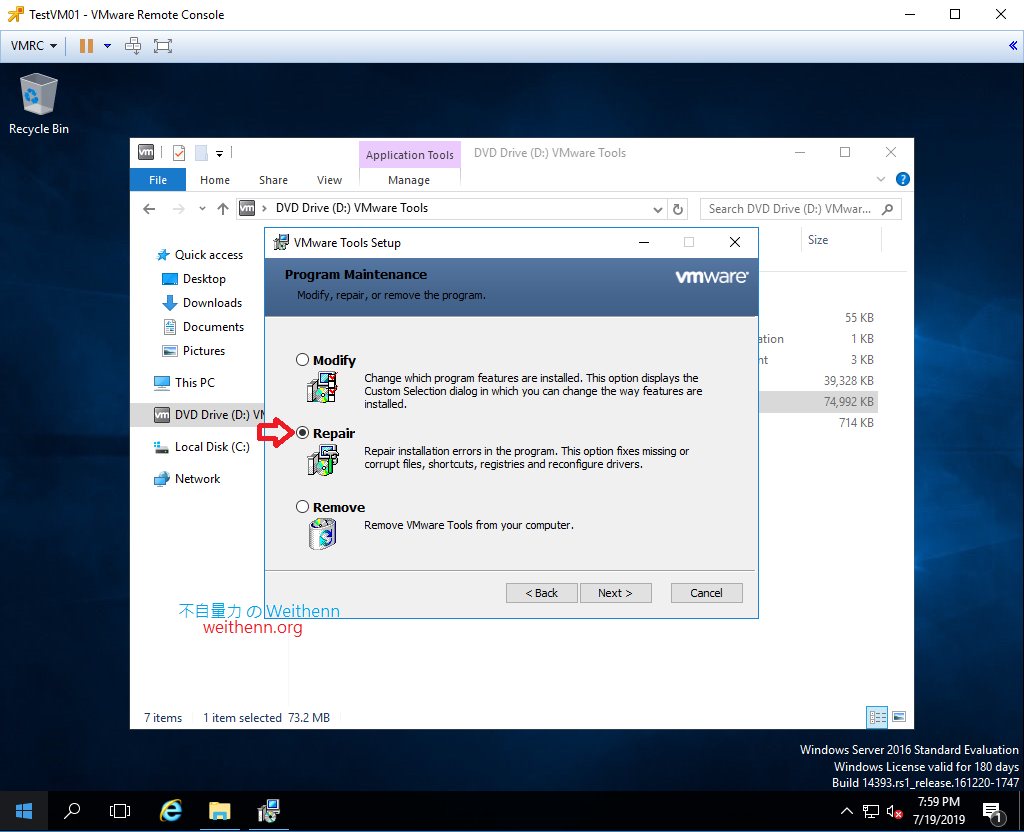
Task: Click inside the Explorer search box
Action: click(x=790, y=208)
